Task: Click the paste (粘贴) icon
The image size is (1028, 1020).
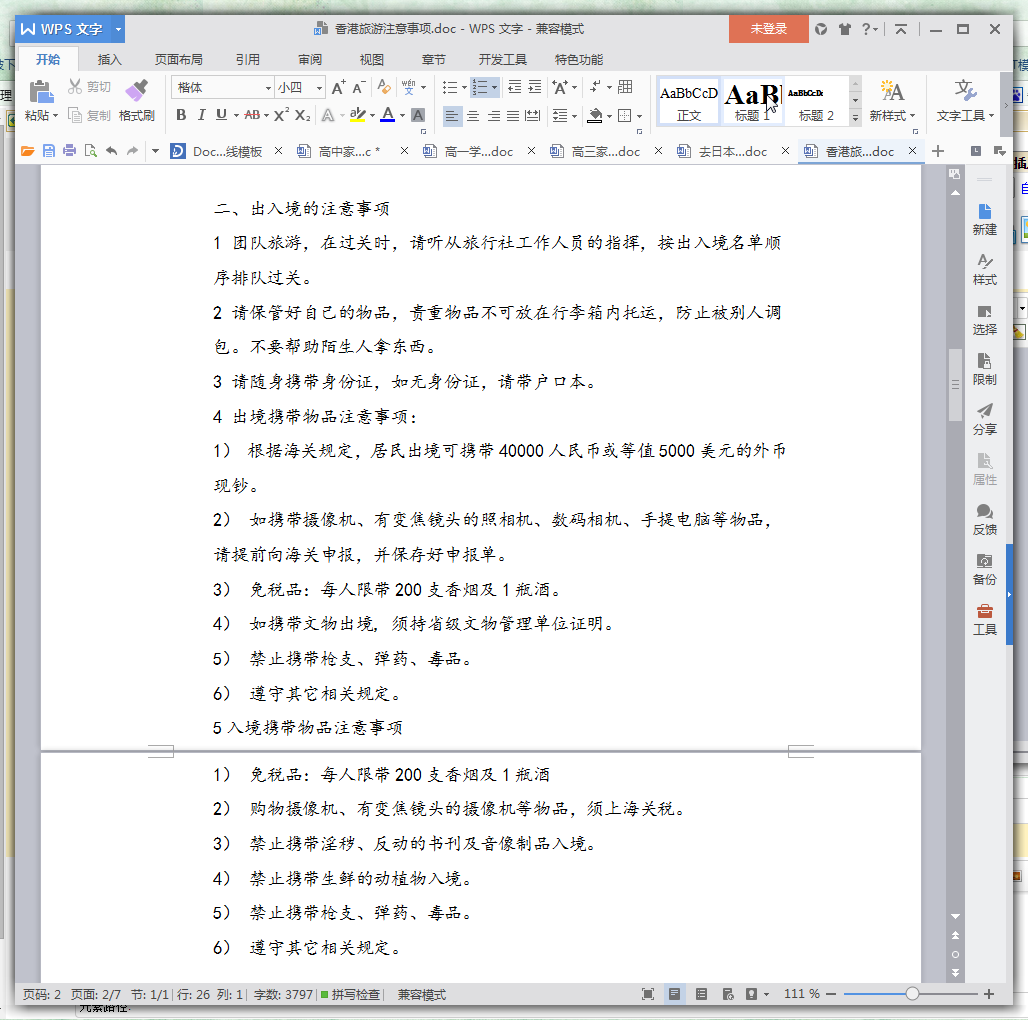Action: pos(41,92)
